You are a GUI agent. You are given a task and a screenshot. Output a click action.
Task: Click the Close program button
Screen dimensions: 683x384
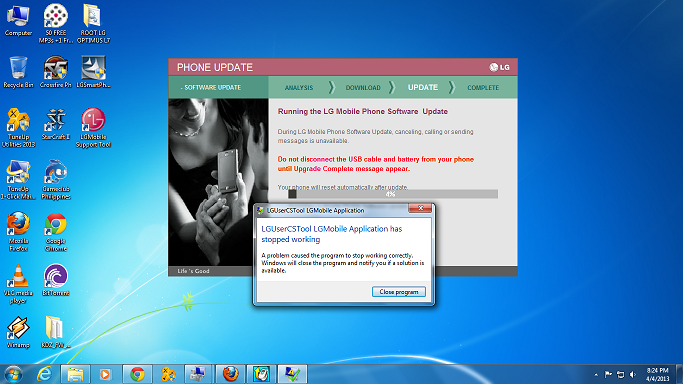tap(399, 292)
